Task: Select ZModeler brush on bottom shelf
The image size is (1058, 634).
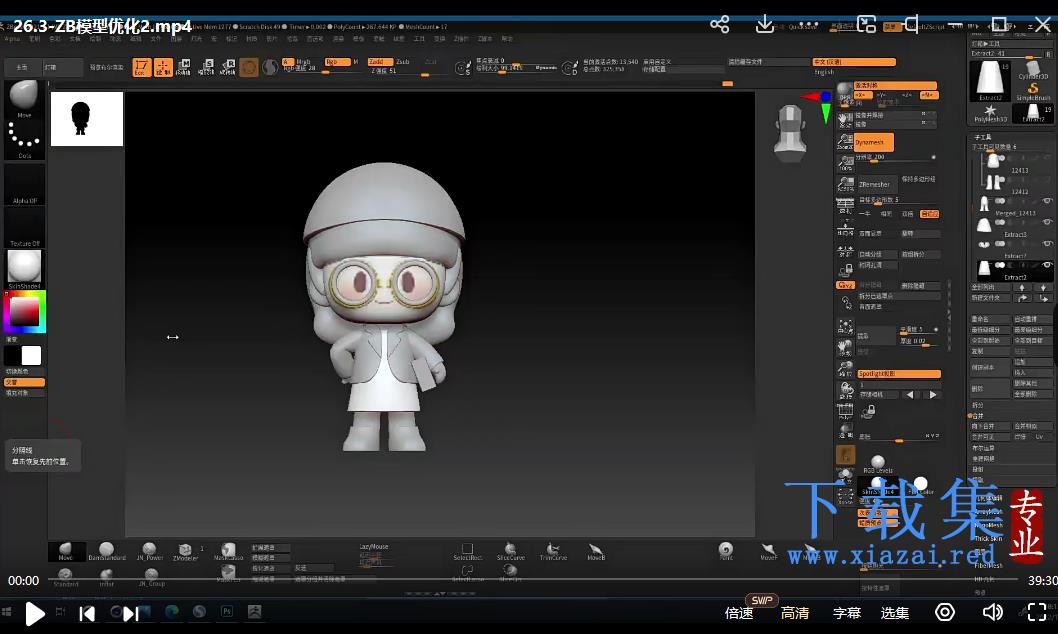Action: tap(185, 552)
